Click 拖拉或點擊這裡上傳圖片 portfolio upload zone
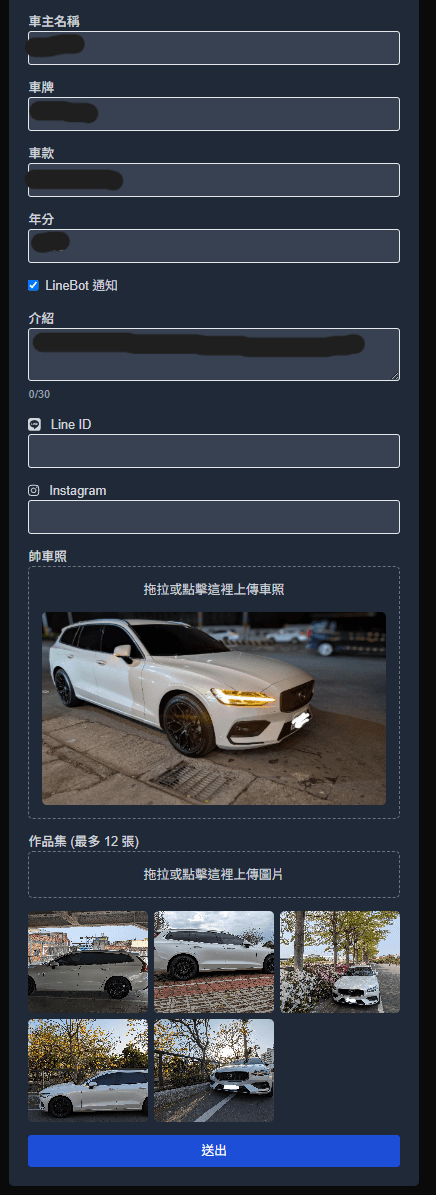 [213, 874]
